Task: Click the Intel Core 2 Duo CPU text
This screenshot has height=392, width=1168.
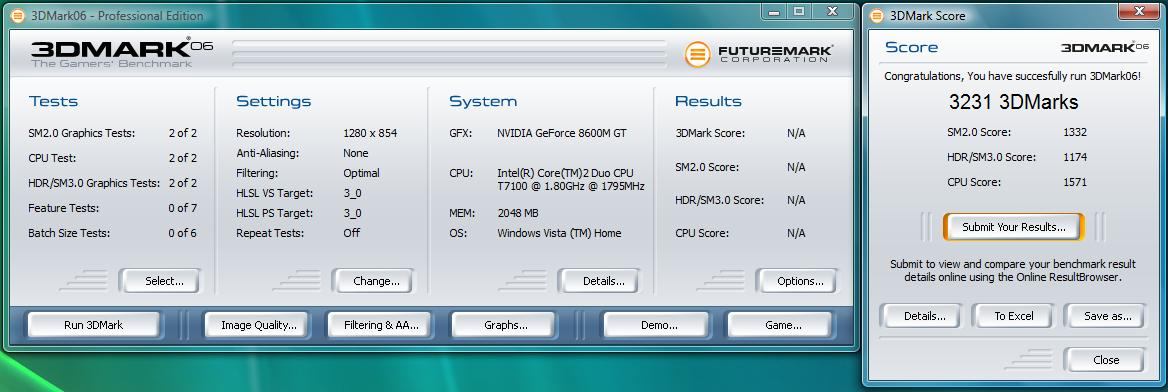Action: (571, 180)
